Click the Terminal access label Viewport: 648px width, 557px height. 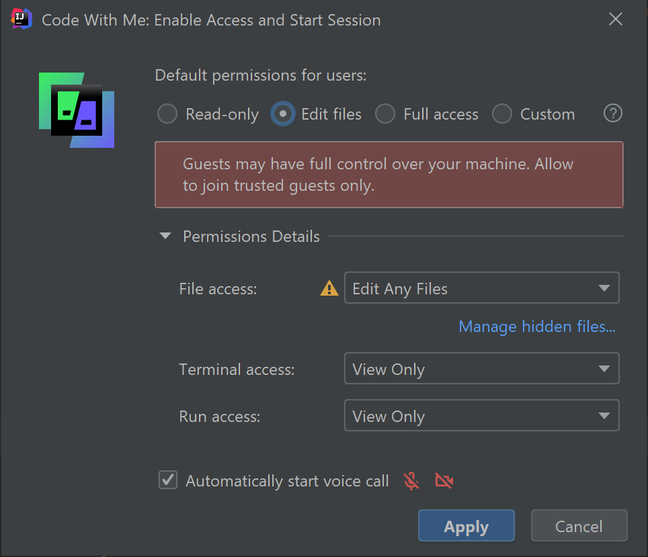click(237, 369)
